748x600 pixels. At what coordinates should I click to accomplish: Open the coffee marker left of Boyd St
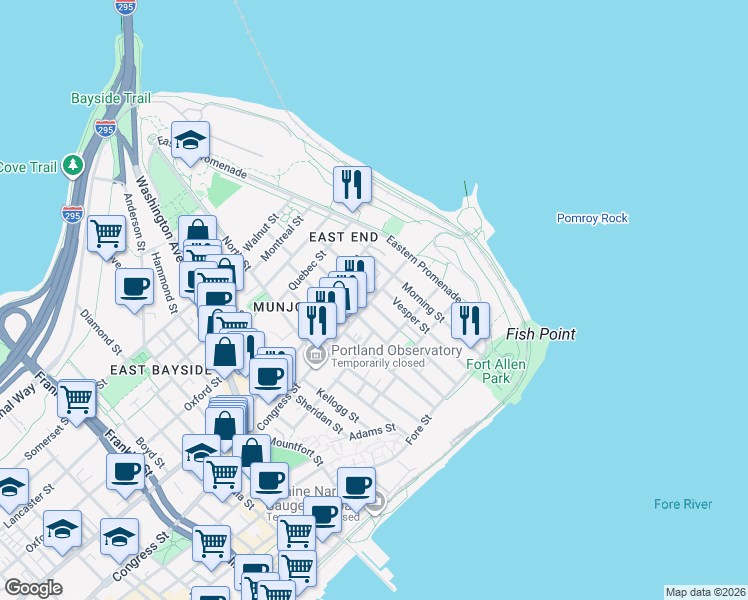[125, 474]
